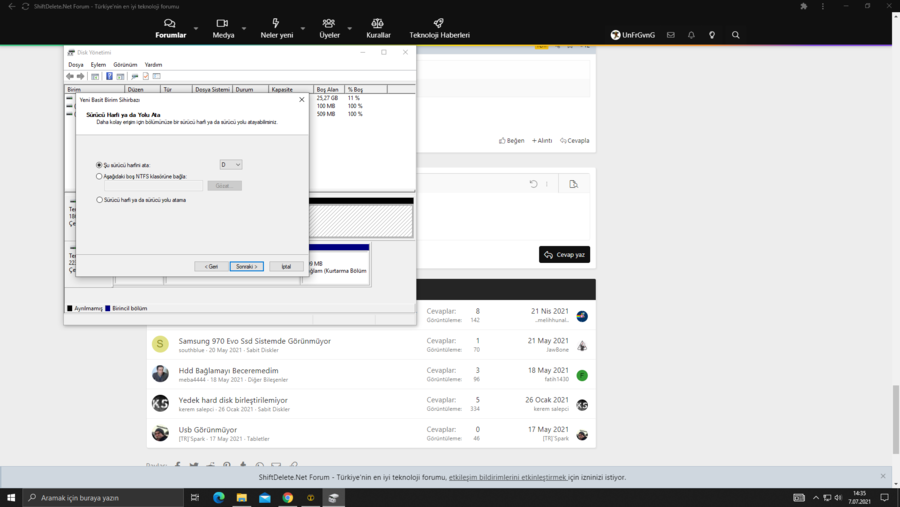The width and height of the screenshot is (900, 507).
Task: Select 'Sürücü harfi ya da sürücü yolu atama' option
Action: (99, 200)
